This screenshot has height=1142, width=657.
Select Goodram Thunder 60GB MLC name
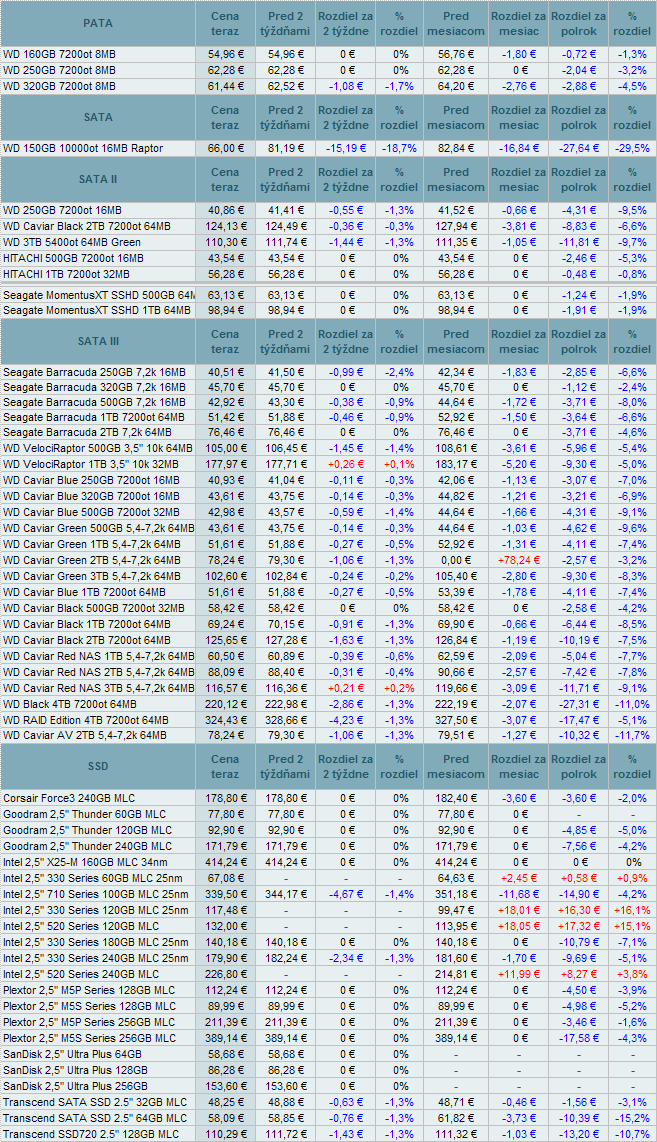pyautogui.click(x=84, y=815)
